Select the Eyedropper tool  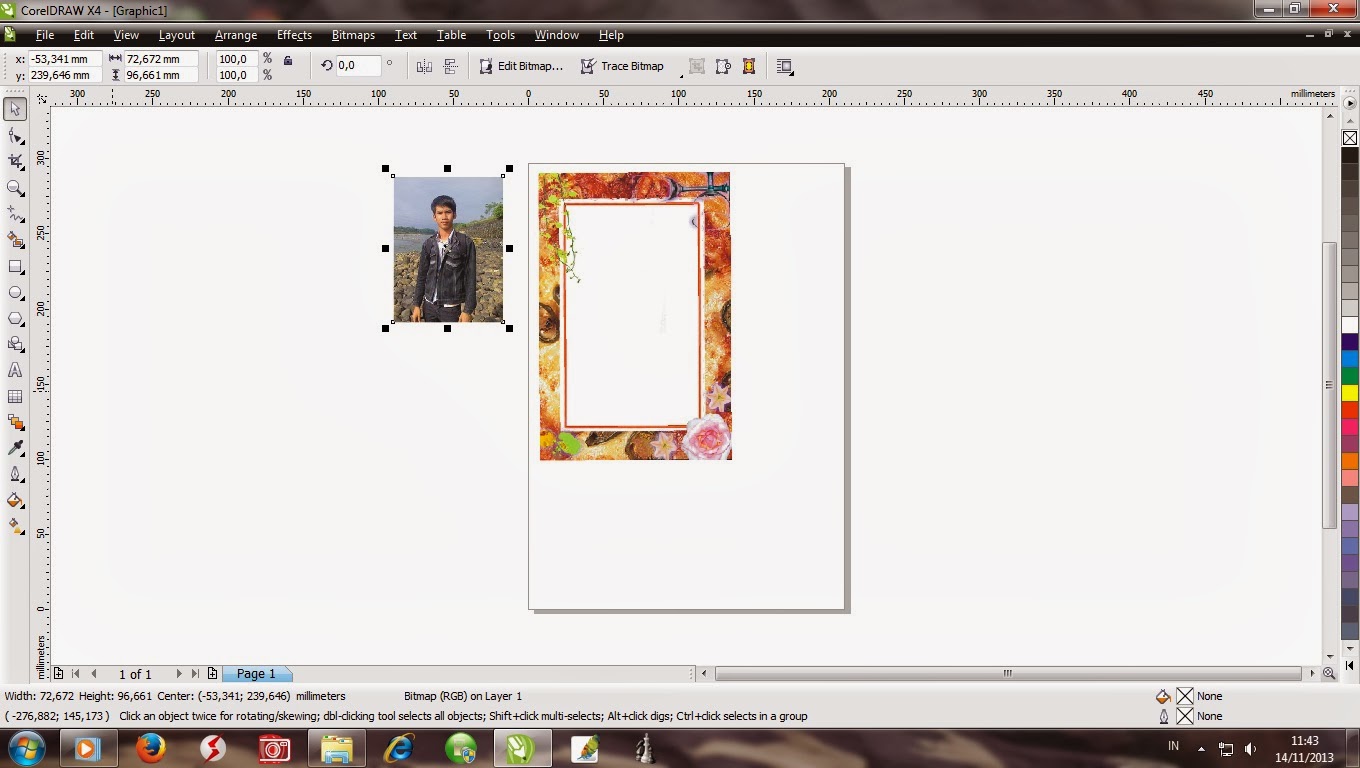click(x=15, y=448)
